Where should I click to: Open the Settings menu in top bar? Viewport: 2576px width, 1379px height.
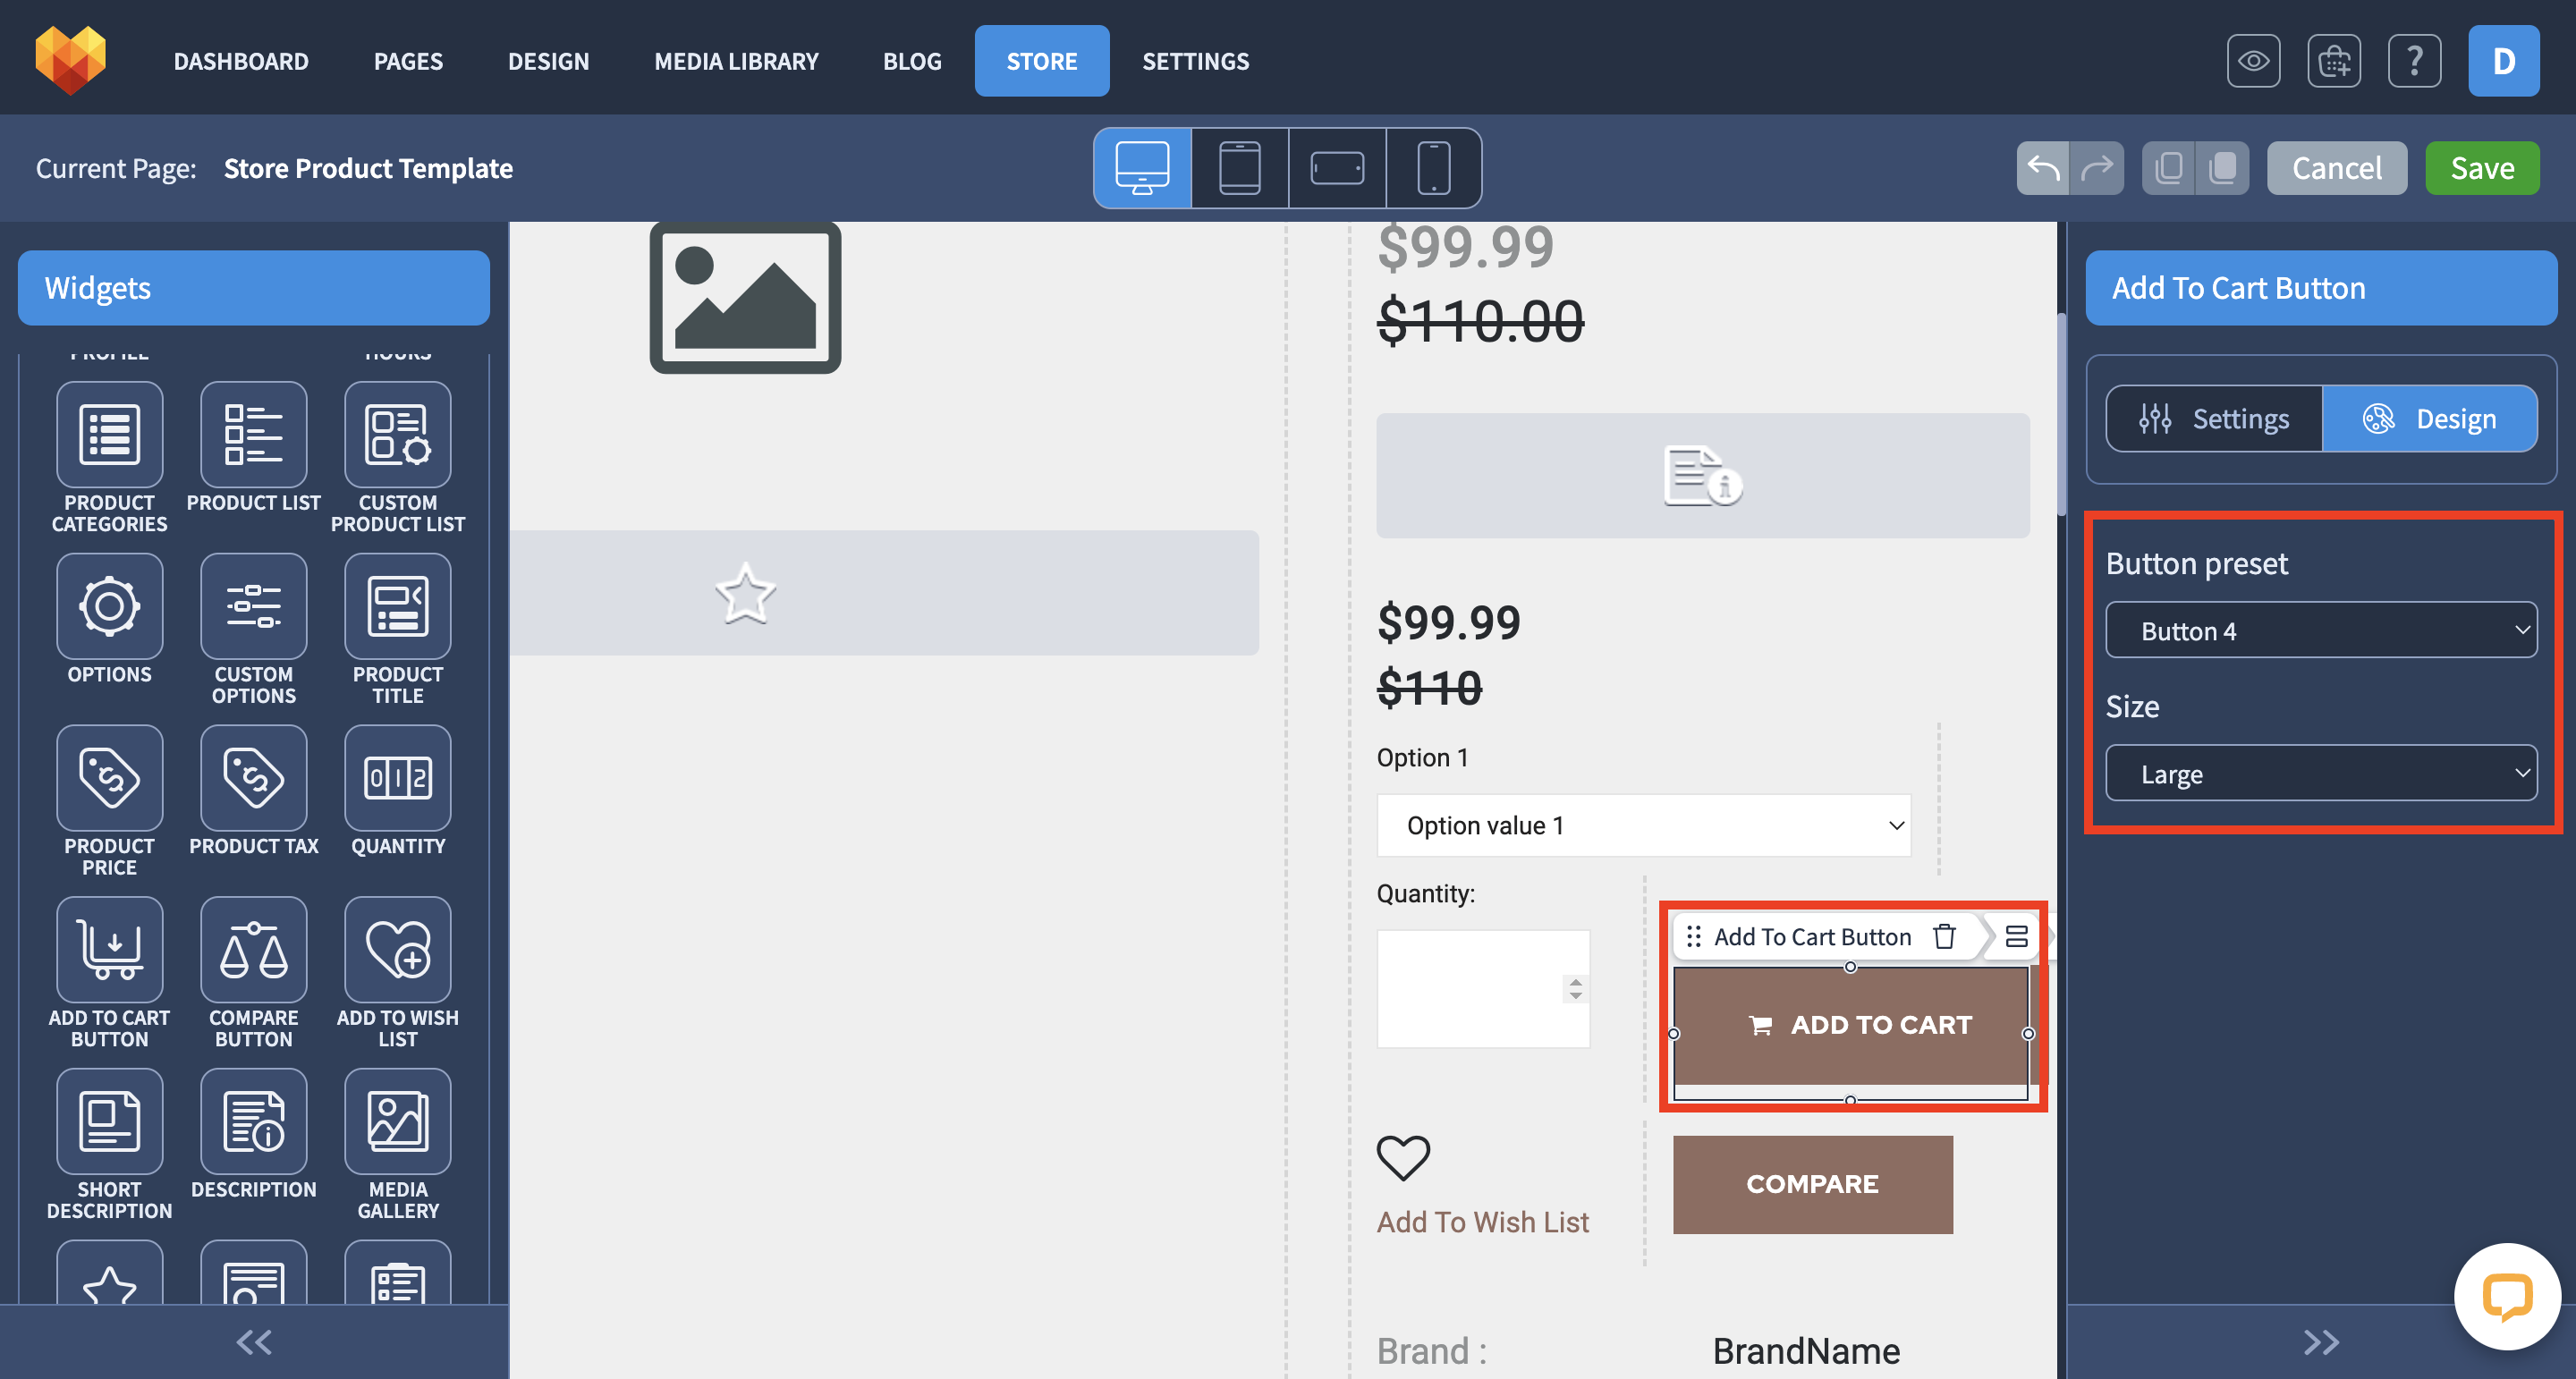[x=1196, y=61]
